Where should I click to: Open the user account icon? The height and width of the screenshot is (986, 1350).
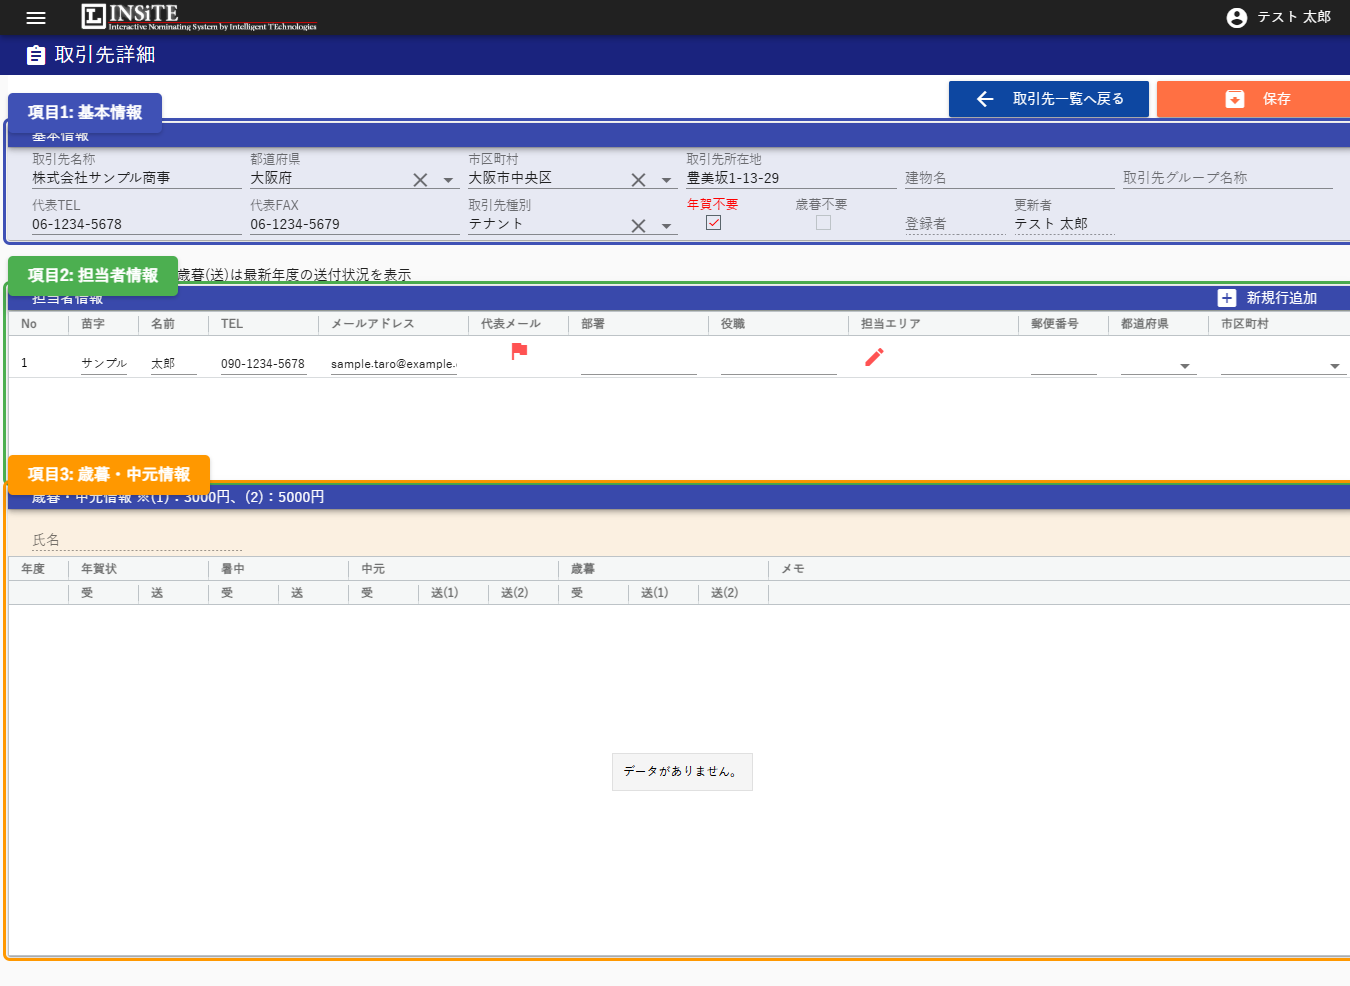(1237, 18)
